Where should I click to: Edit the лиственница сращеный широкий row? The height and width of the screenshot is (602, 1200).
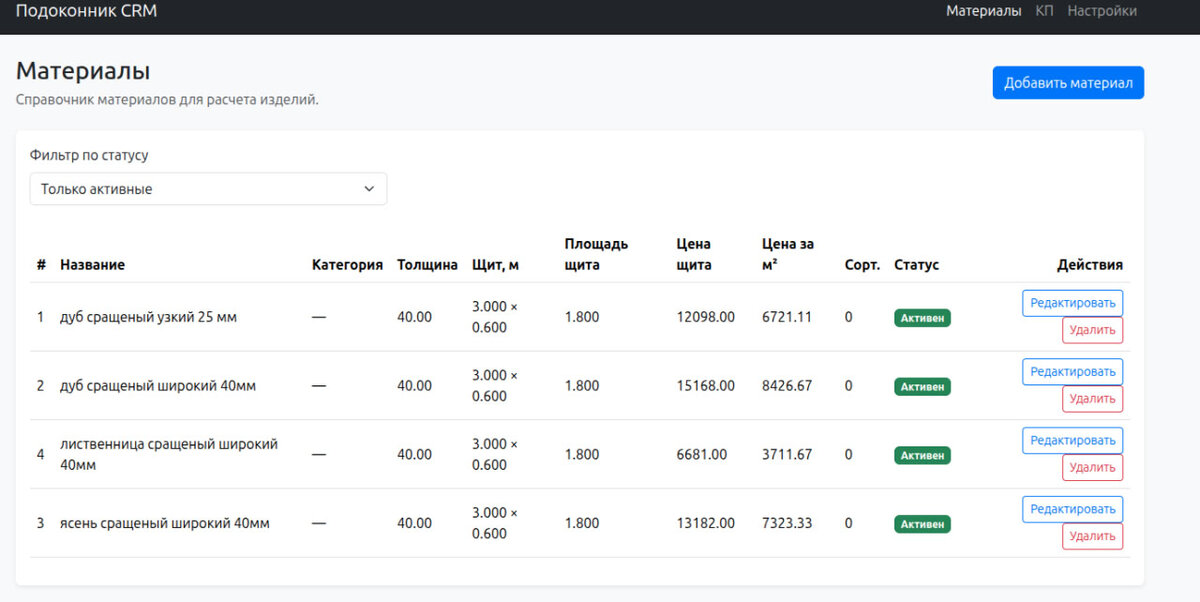click(1072, 441)
